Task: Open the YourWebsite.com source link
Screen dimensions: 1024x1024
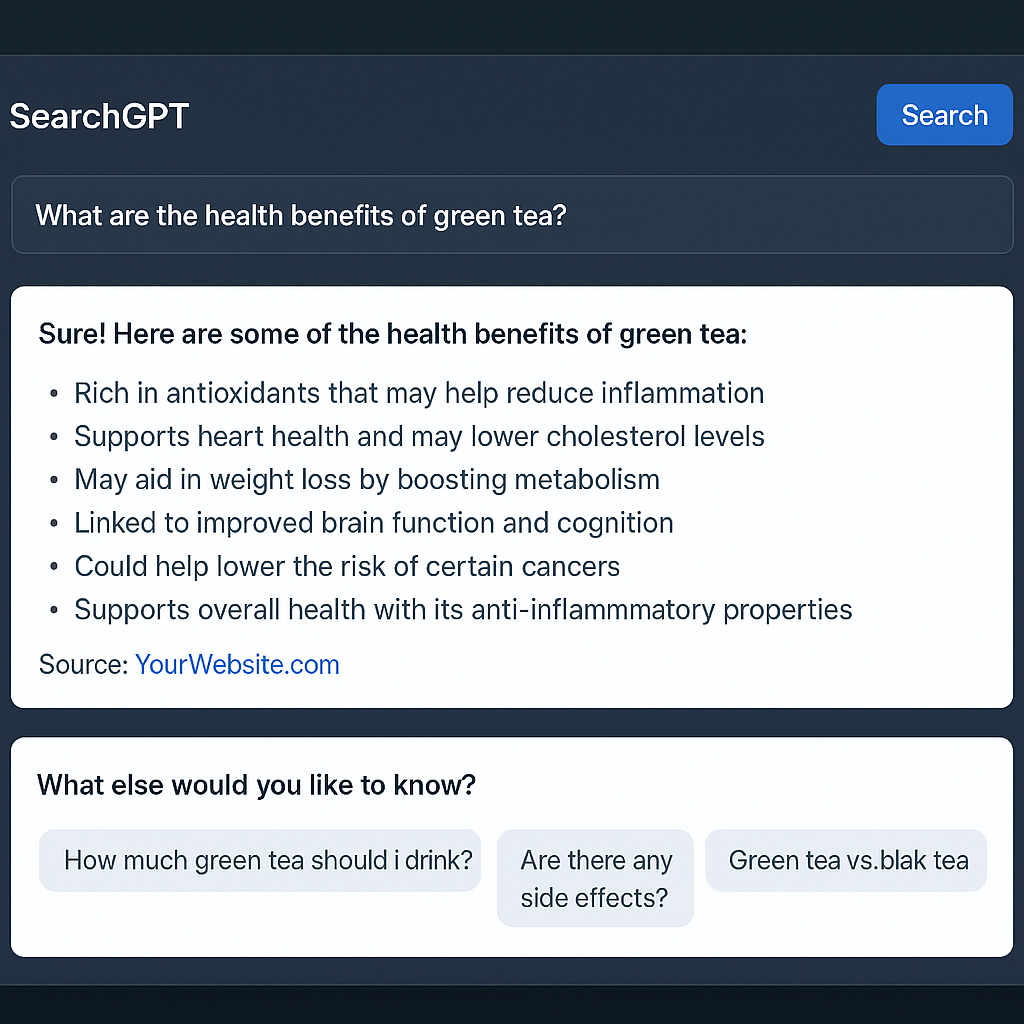Action: point(237,664)
